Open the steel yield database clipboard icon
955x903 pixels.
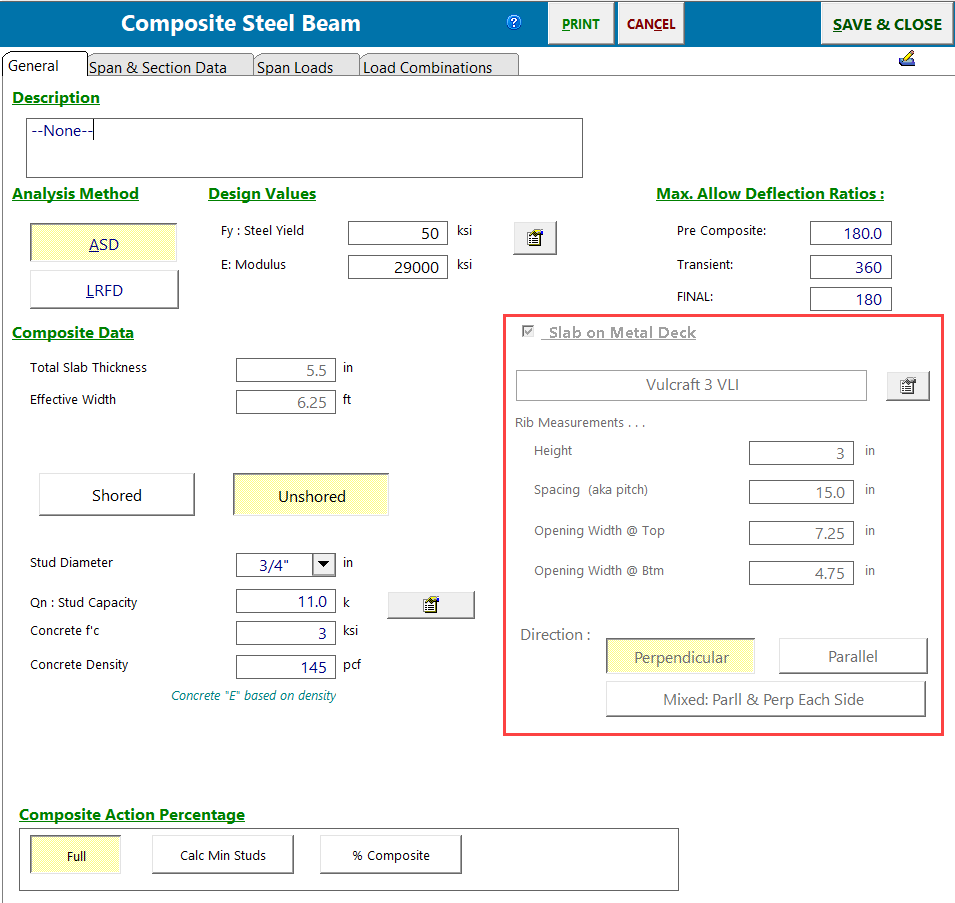535,238
